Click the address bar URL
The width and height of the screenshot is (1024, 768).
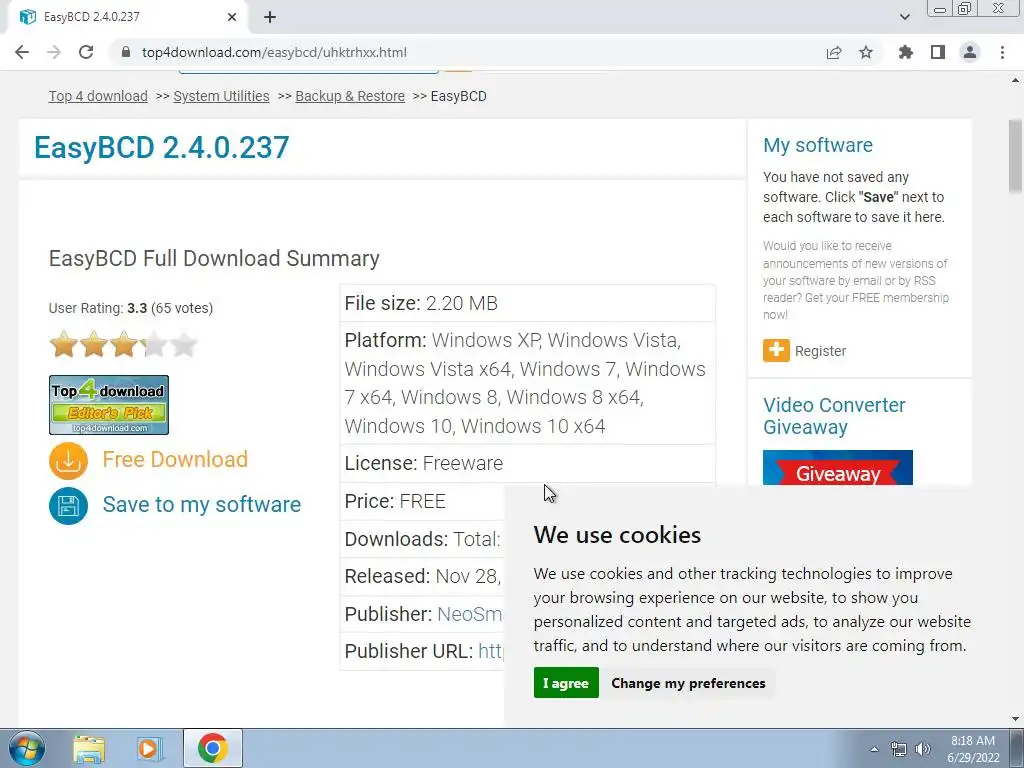click(x=274, y=52)
